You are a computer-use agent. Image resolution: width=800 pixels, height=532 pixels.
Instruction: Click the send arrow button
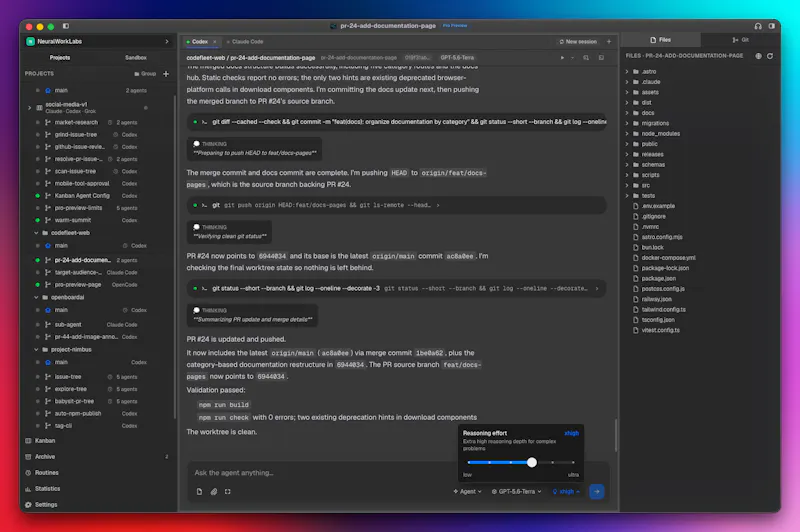(x=596, y=492)
